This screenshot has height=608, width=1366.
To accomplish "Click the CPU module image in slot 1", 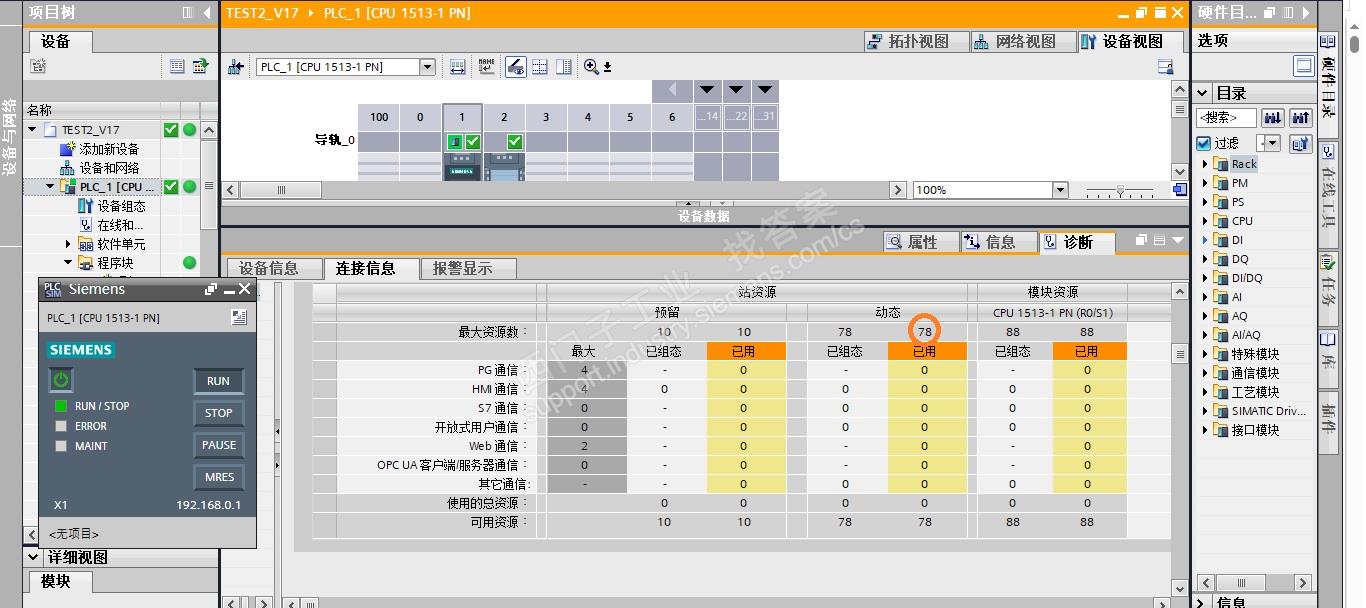I will 462,166.
